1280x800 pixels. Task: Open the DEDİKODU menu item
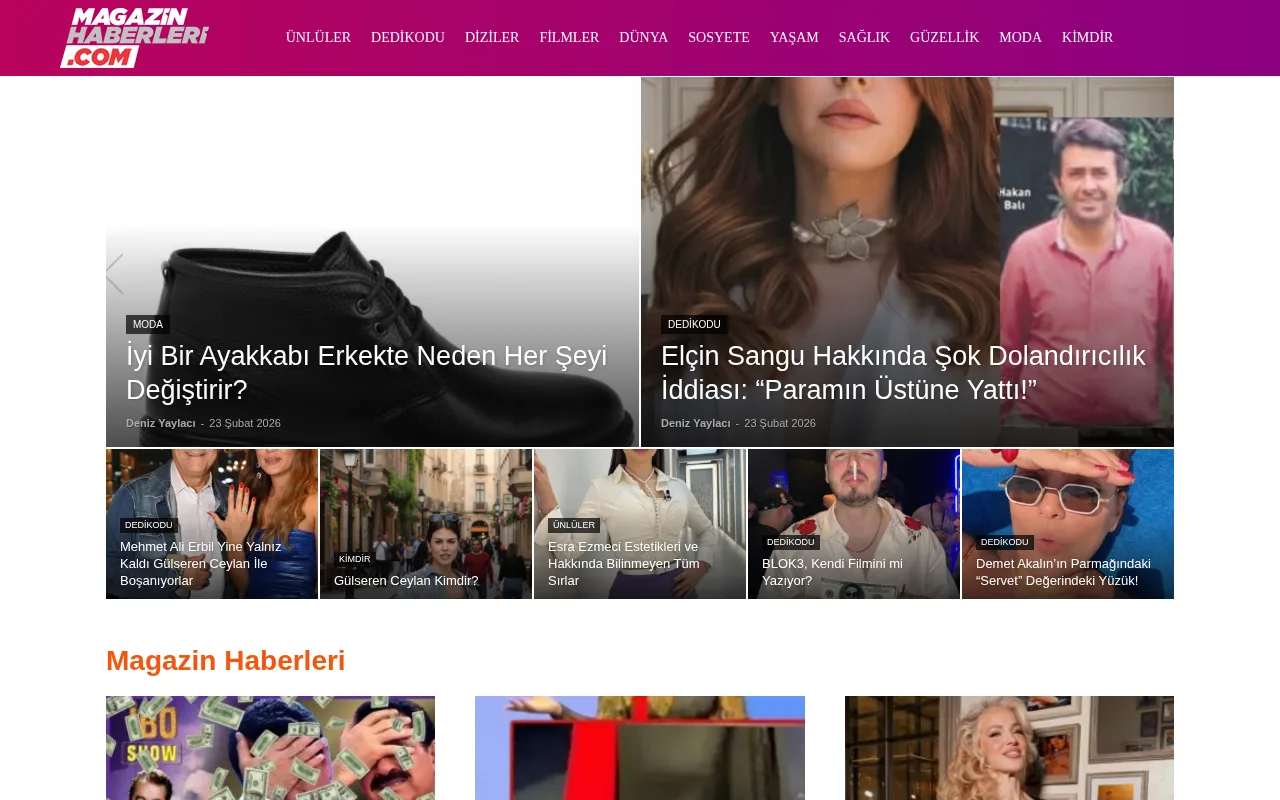(x=407, y=37)
